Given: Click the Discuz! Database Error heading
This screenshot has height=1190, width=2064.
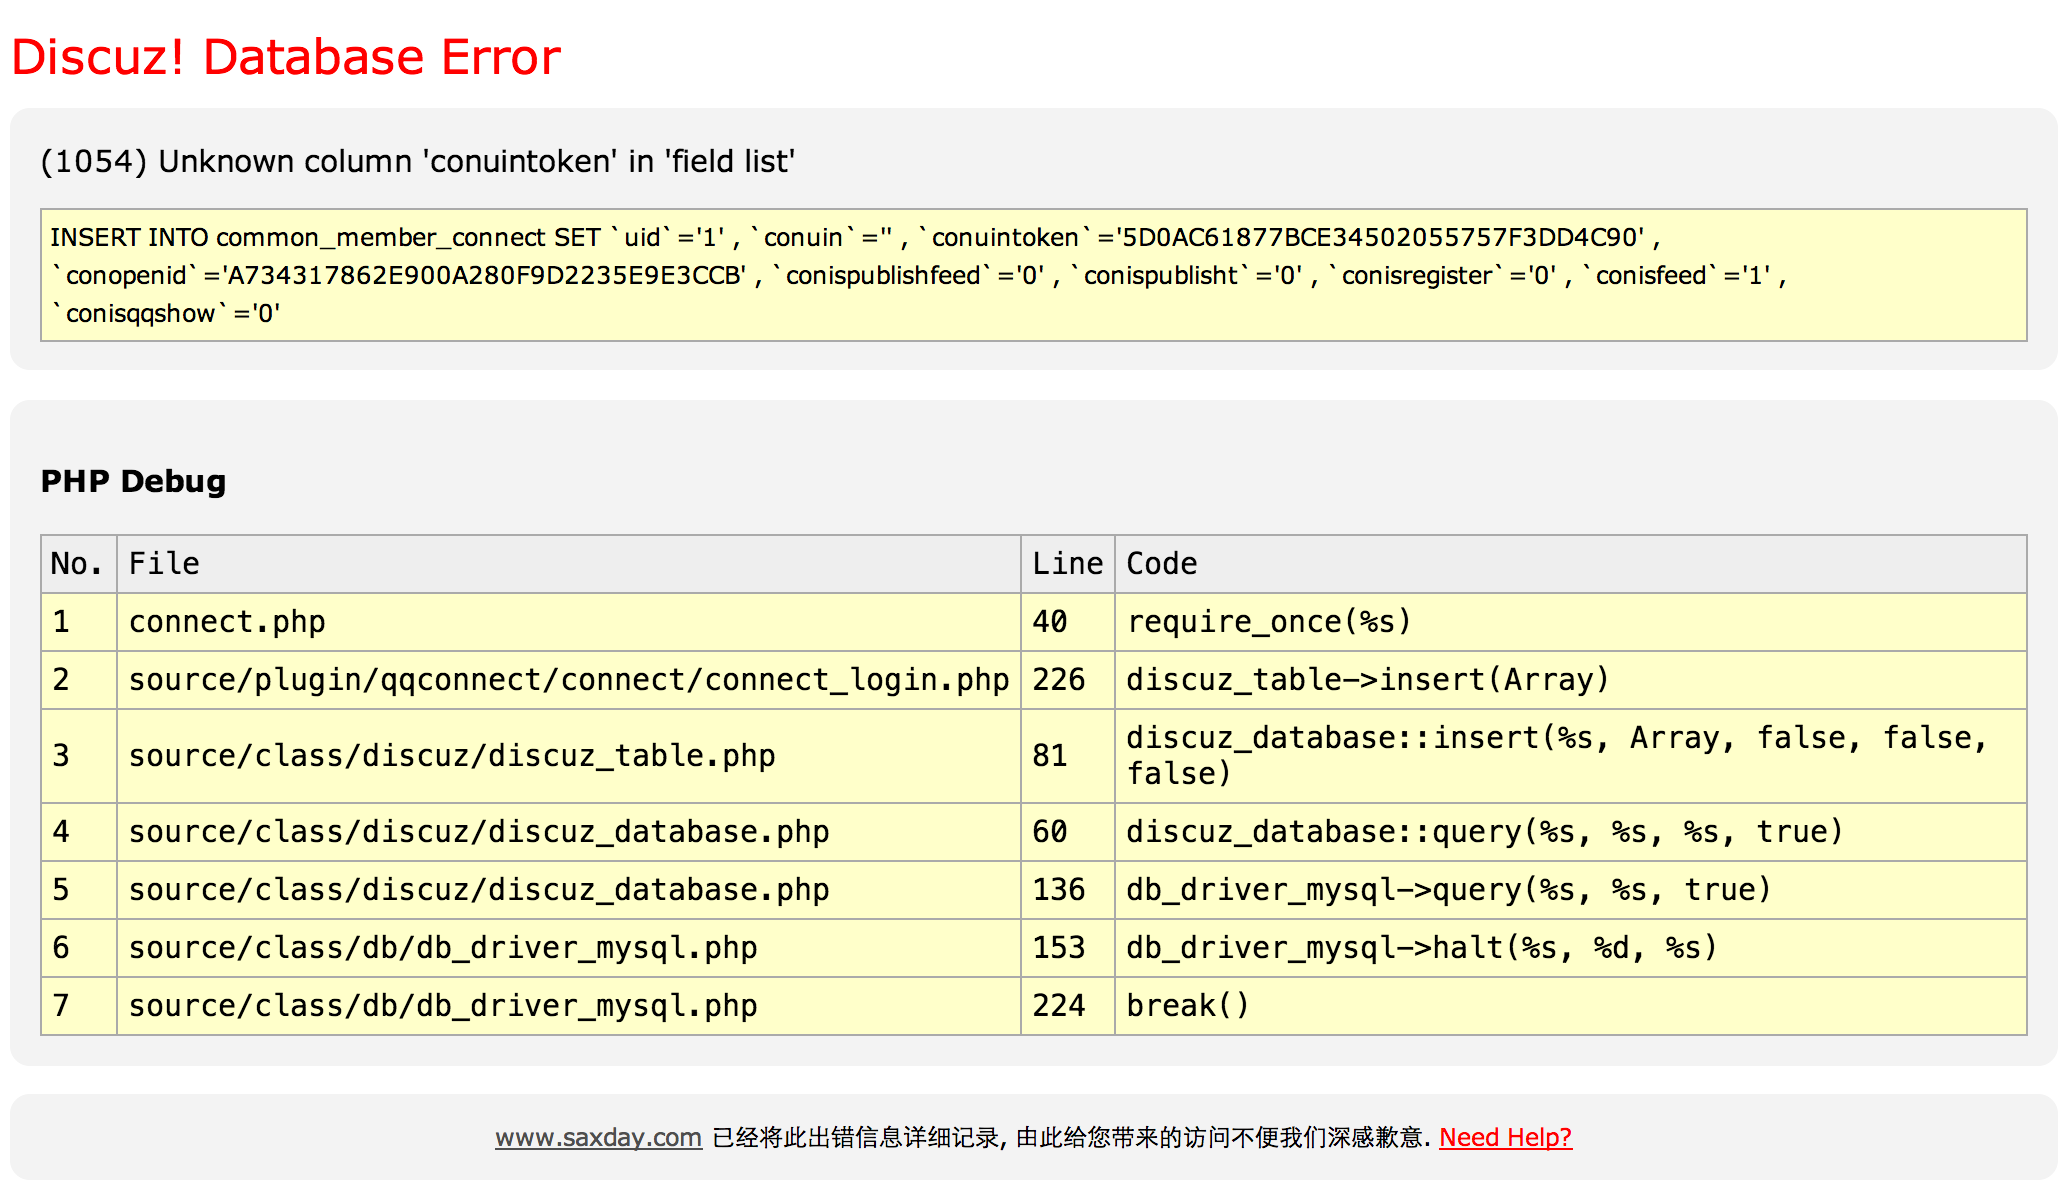Looking at the screenshot, I should [286, 57].
